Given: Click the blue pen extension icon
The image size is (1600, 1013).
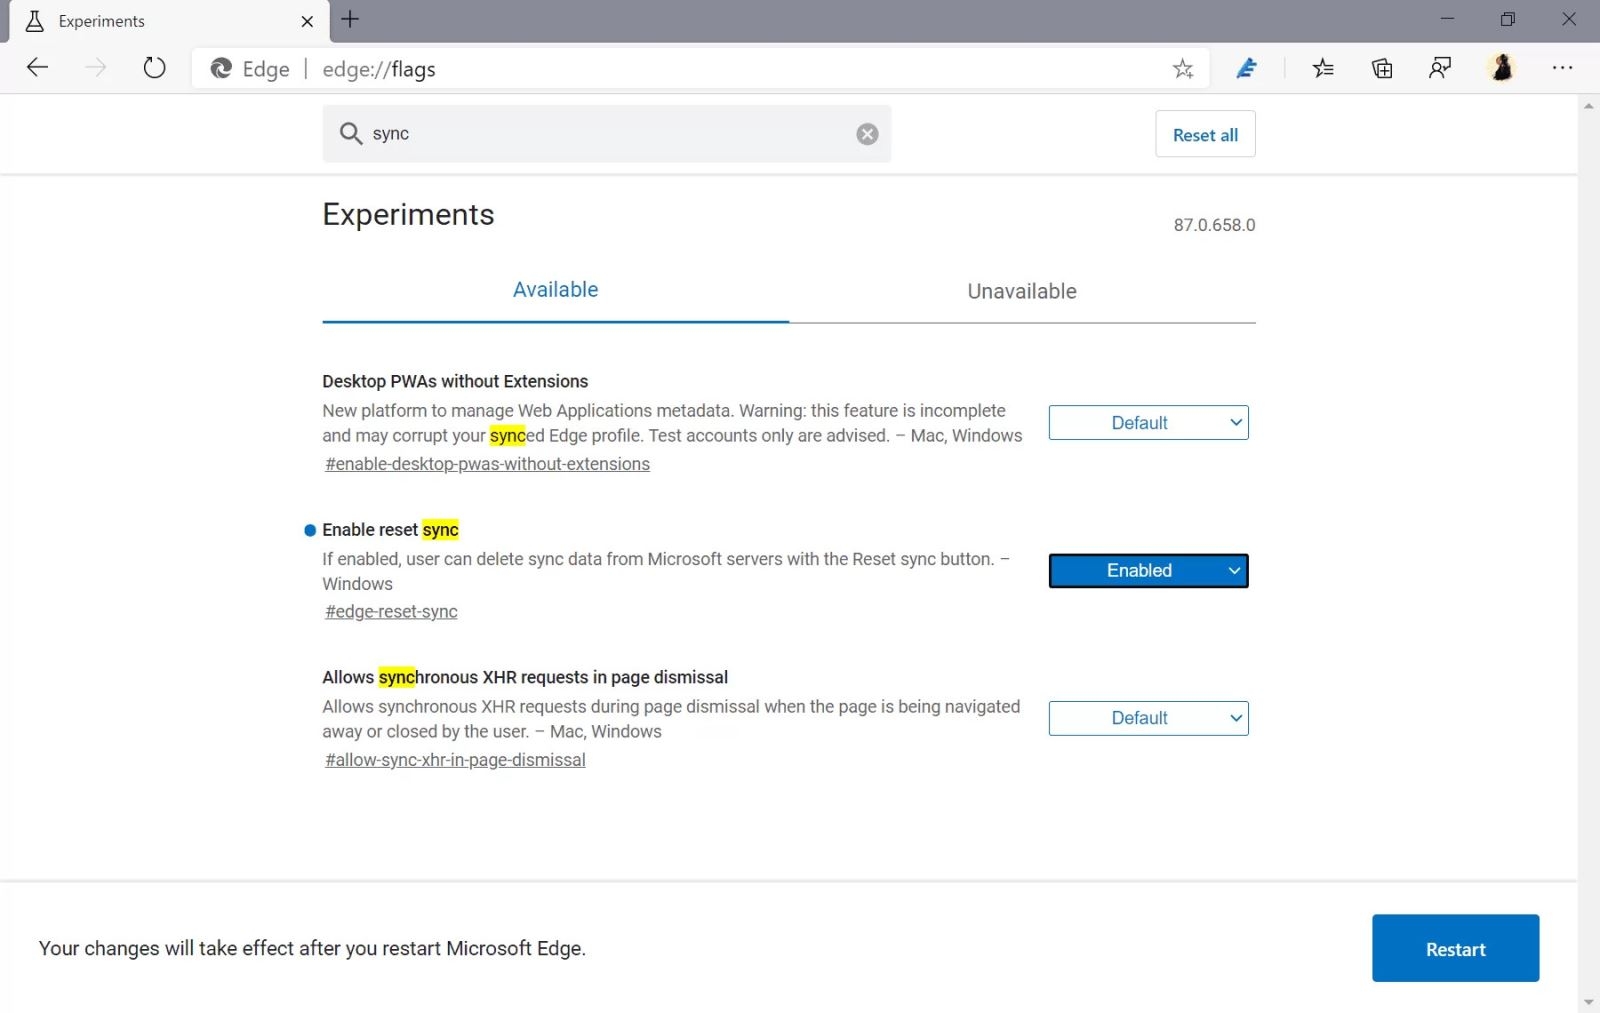Looking at the screenshot, I should [x=1246, y=68].
